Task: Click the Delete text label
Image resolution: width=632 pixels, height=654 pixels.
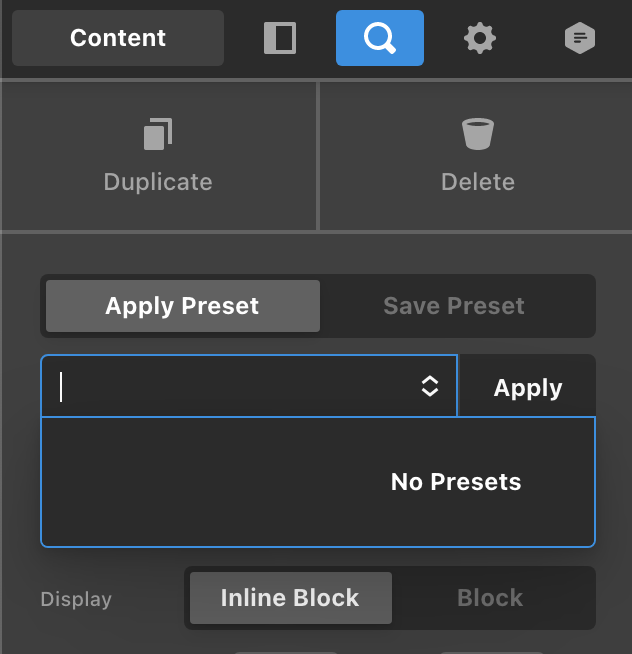Action: point(478,182)
